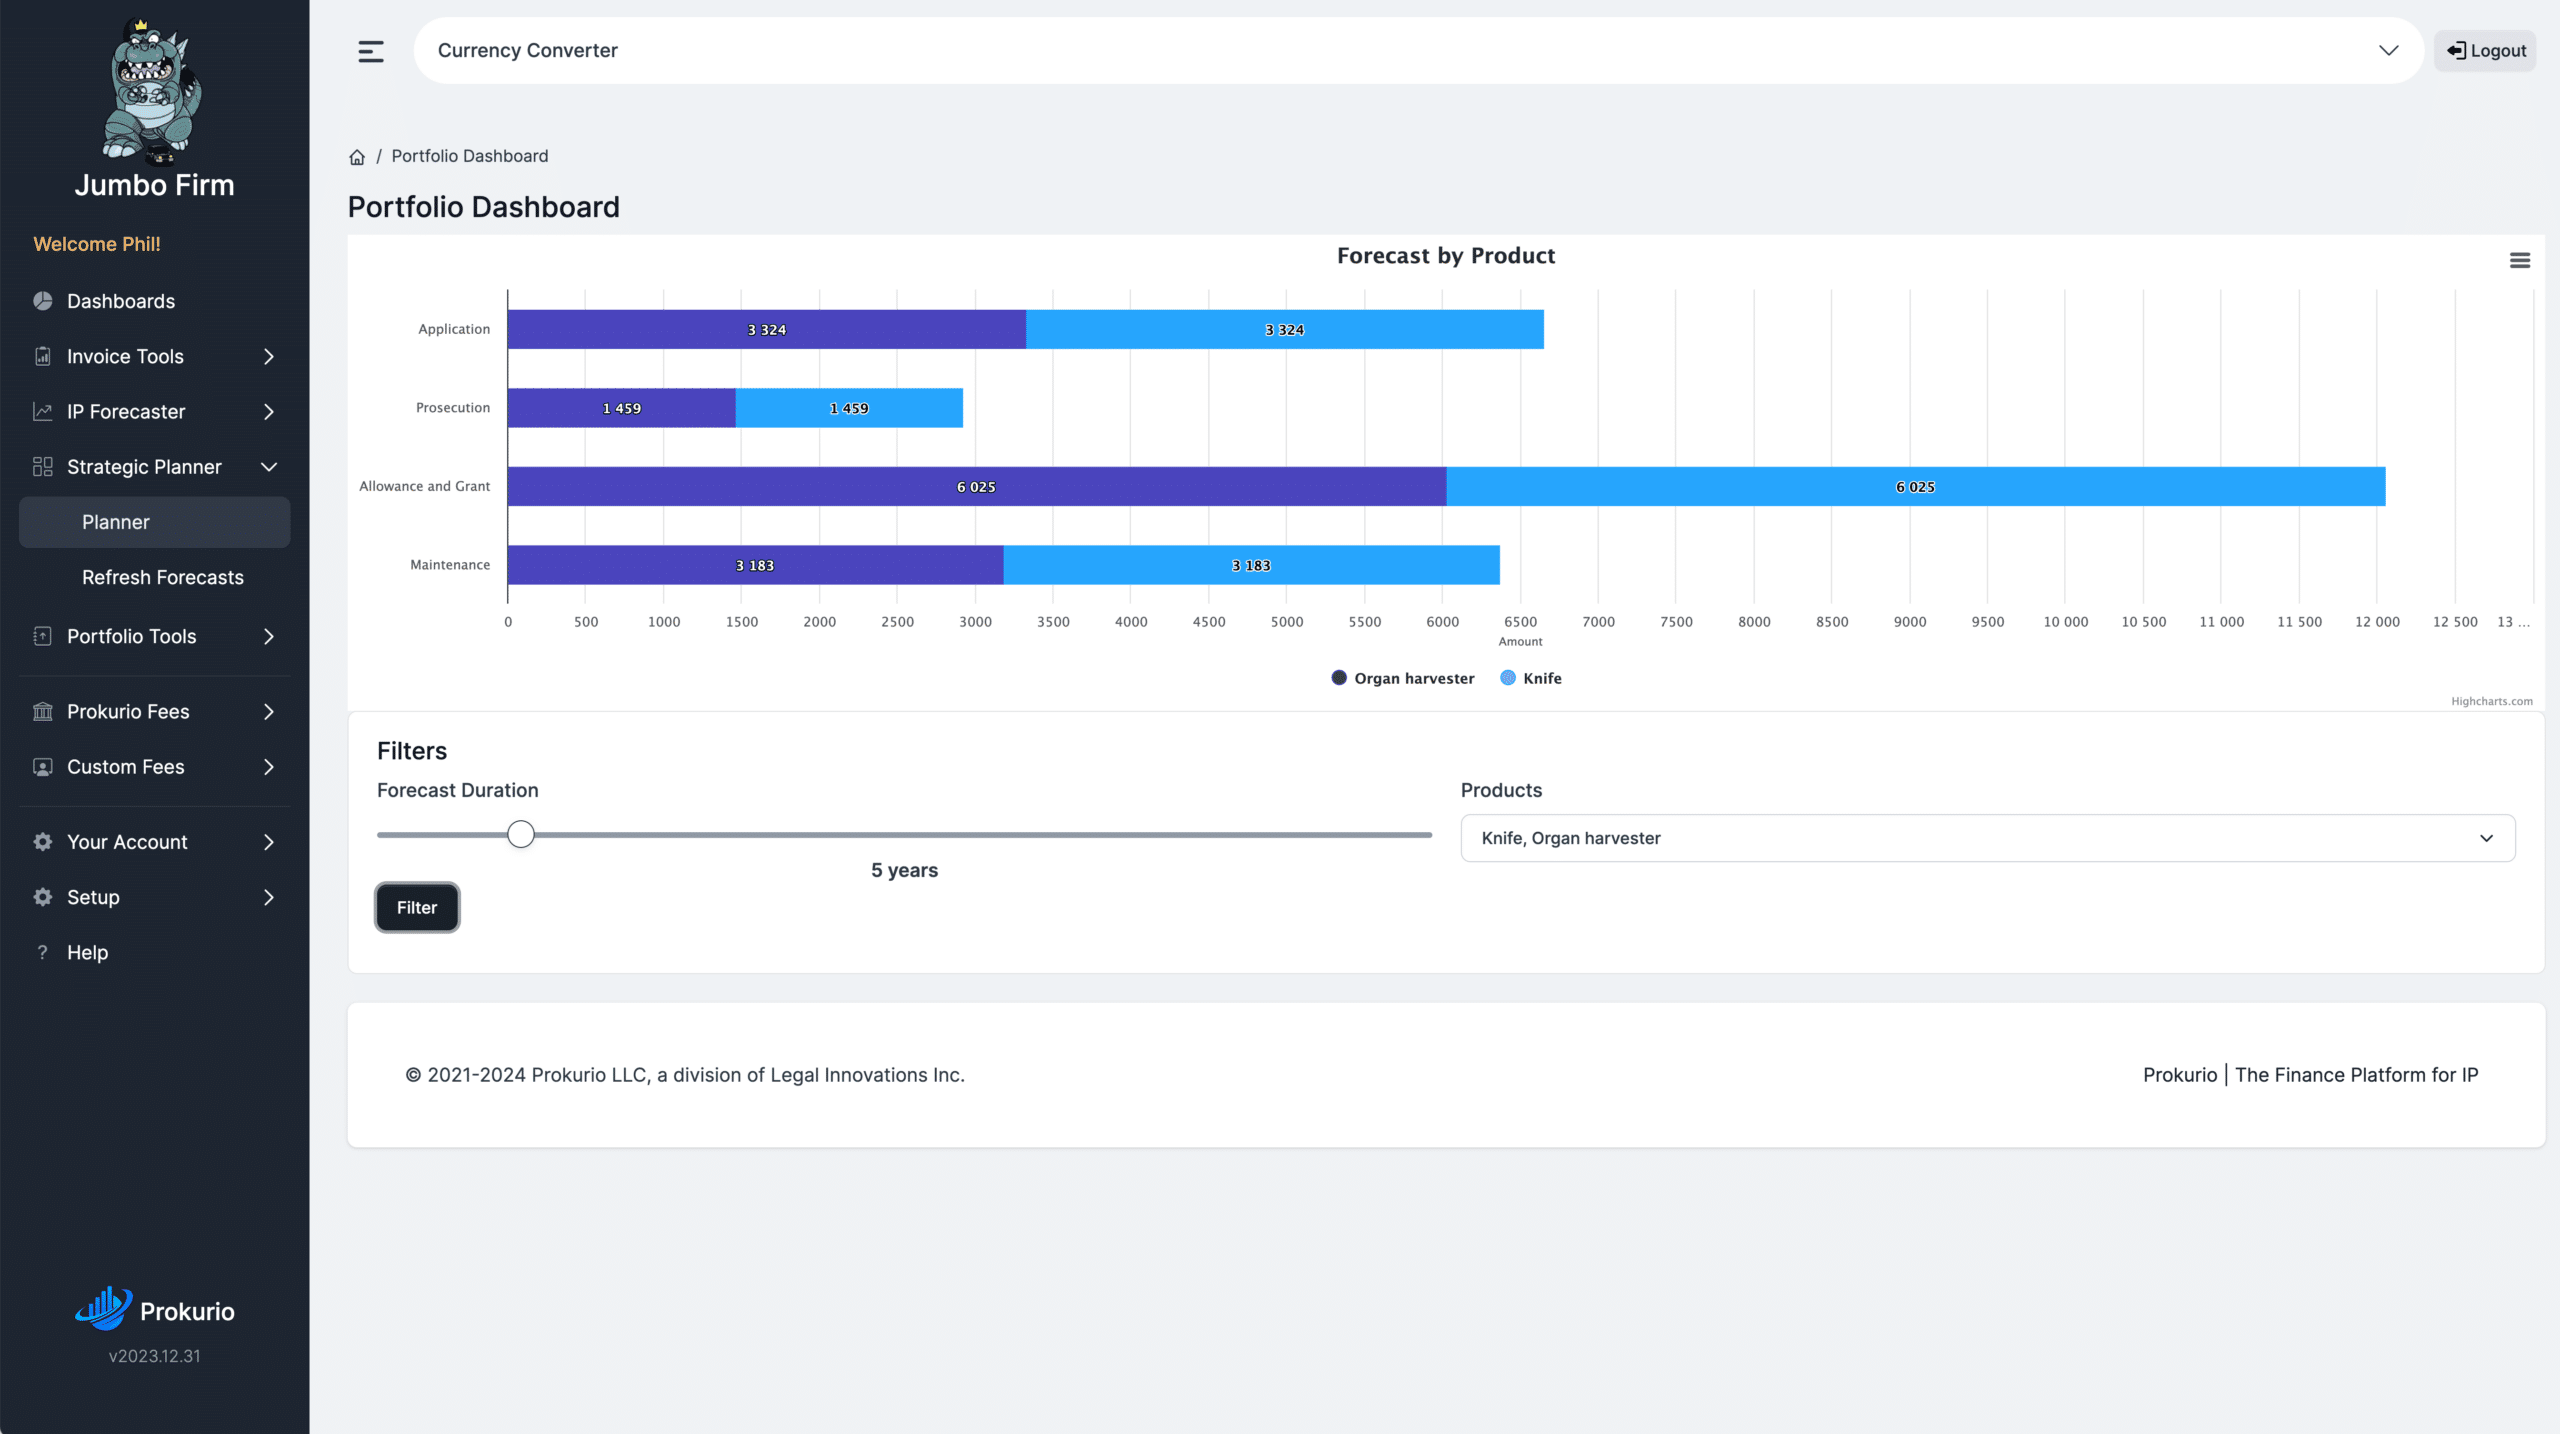Expand the Portfolio Tools submenu chevron
Image resolution: width=2560 pixels, height=1434 pixels.
(268, 636)
